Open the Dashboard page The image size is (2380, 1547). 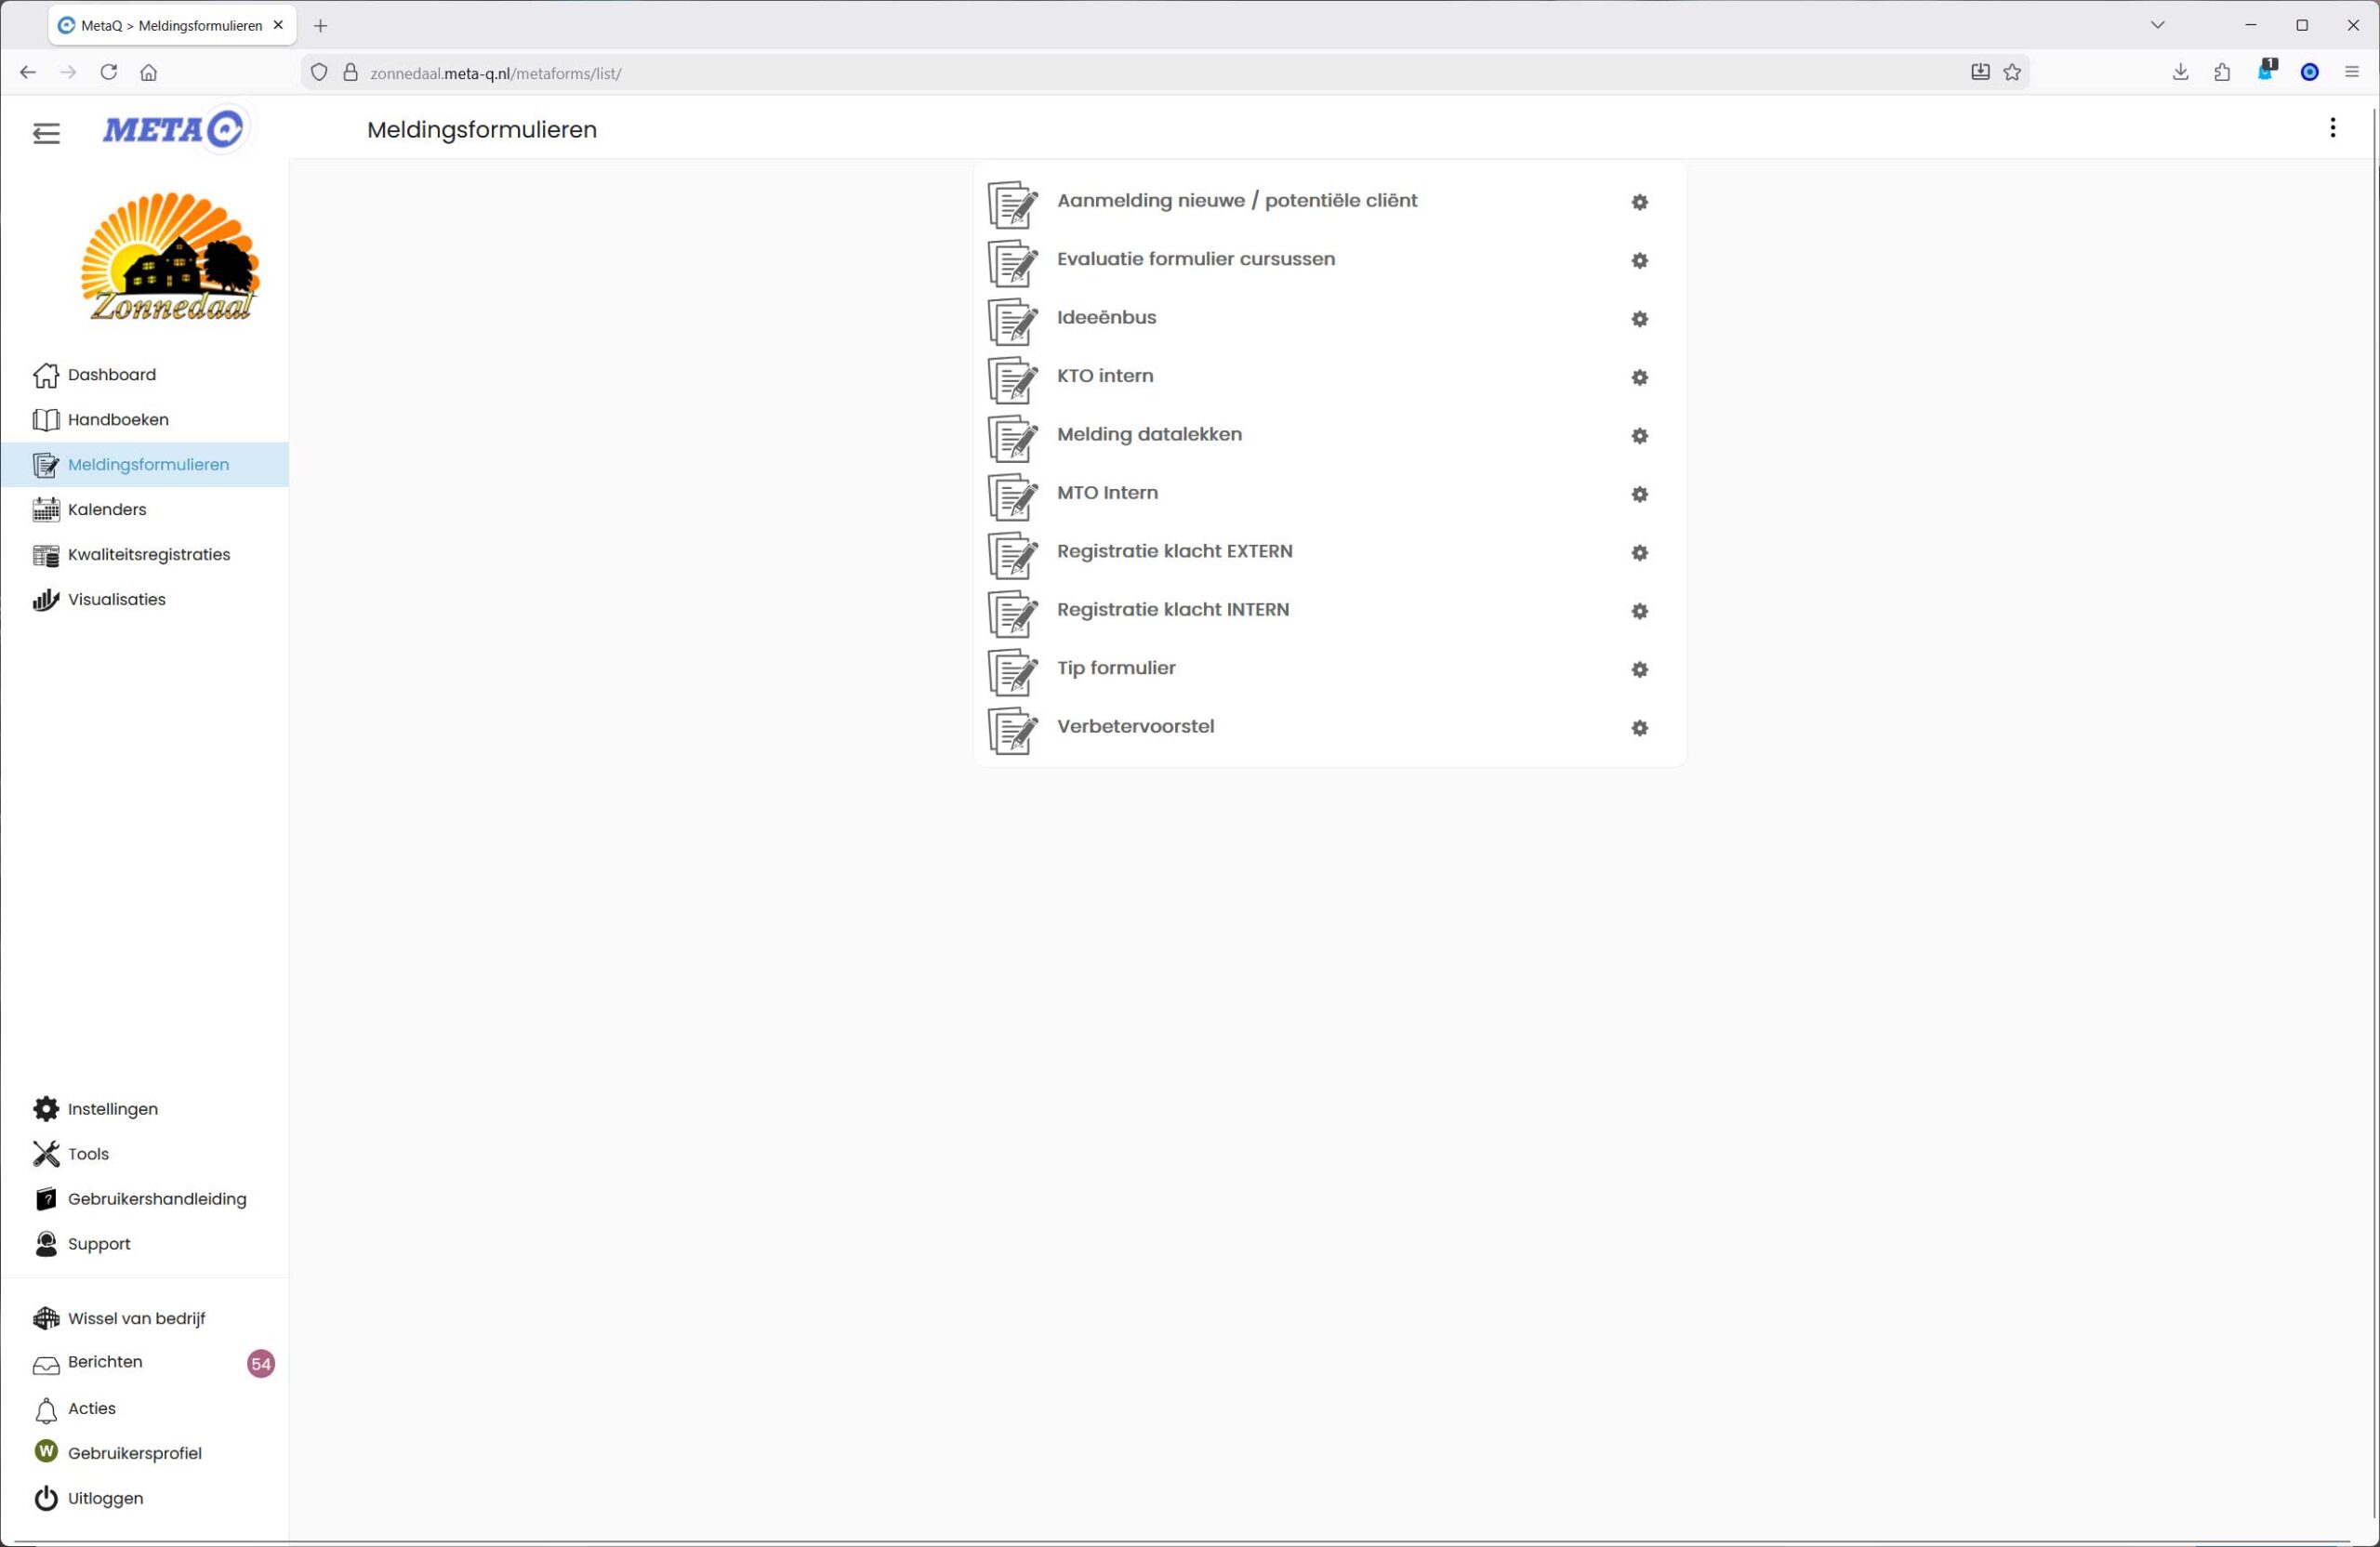coord(111,374)
